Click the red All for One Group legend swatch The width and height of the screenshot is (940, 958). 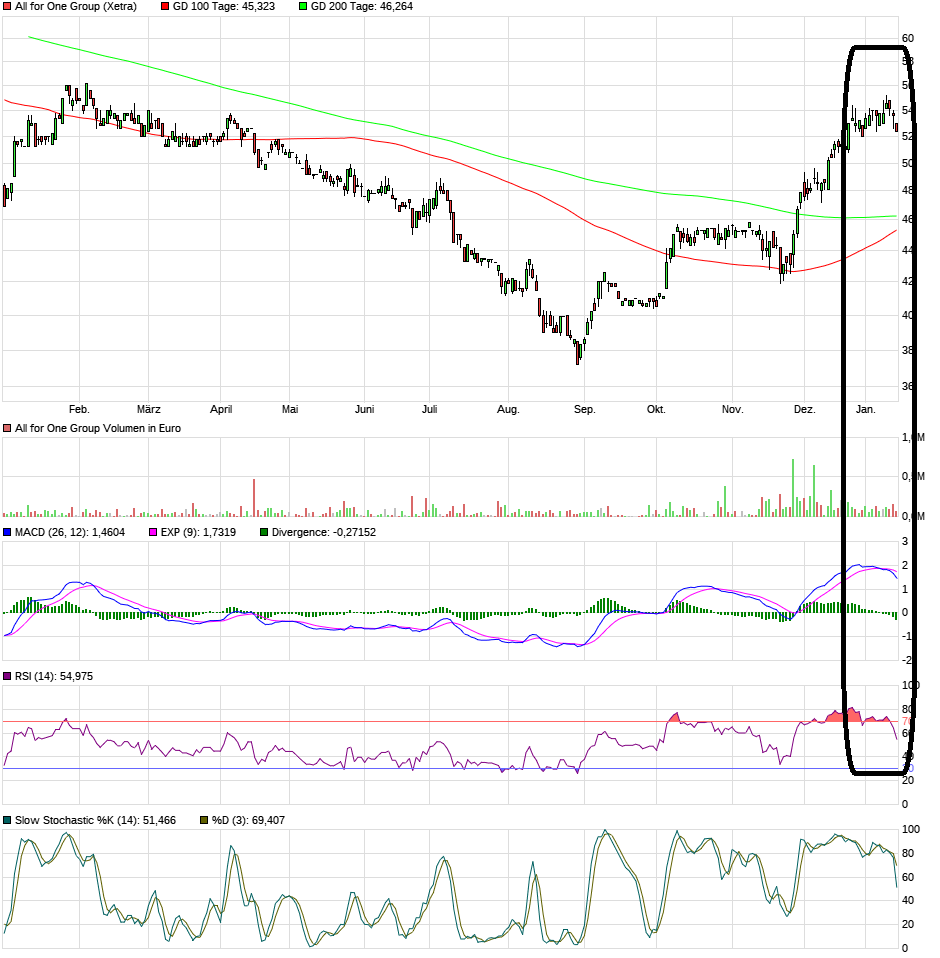(x=8, y=6)
